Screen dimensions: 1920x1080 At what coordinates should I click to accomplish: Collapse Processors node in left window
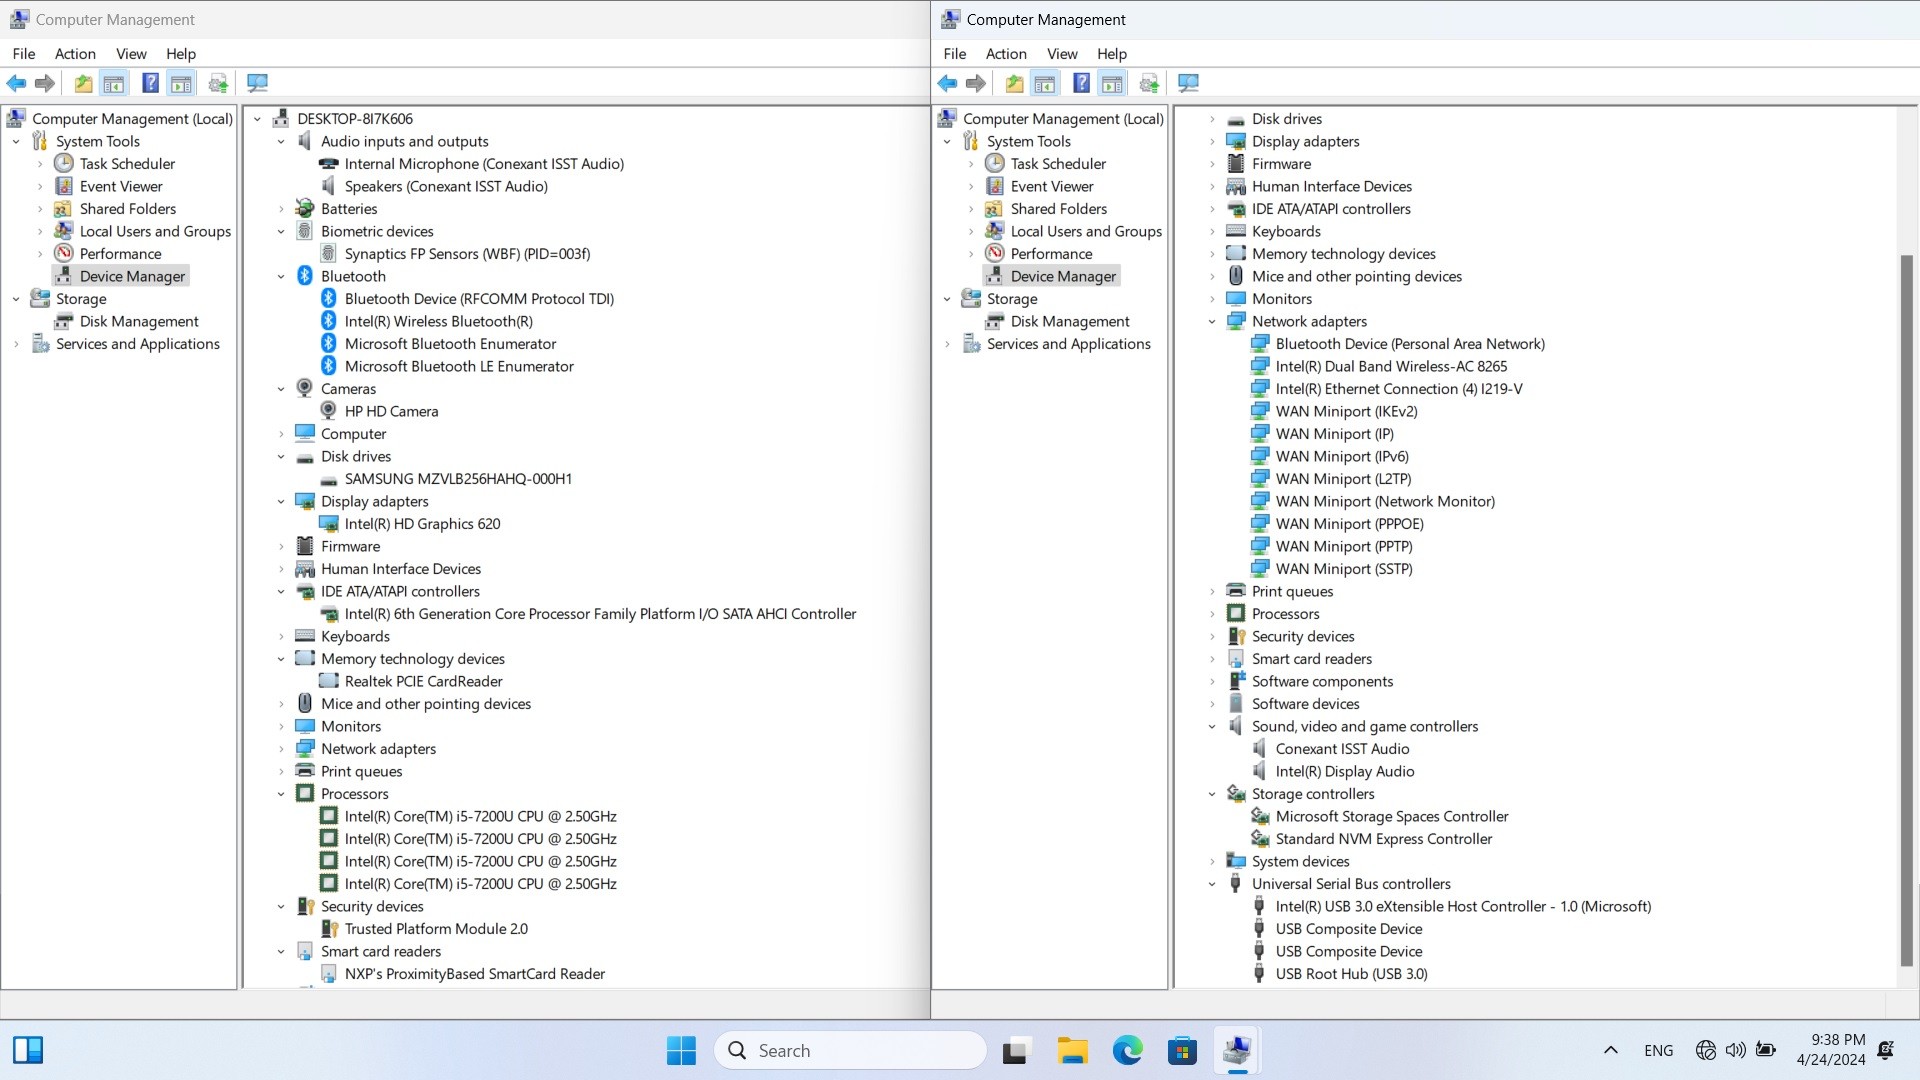click(281, 794)
